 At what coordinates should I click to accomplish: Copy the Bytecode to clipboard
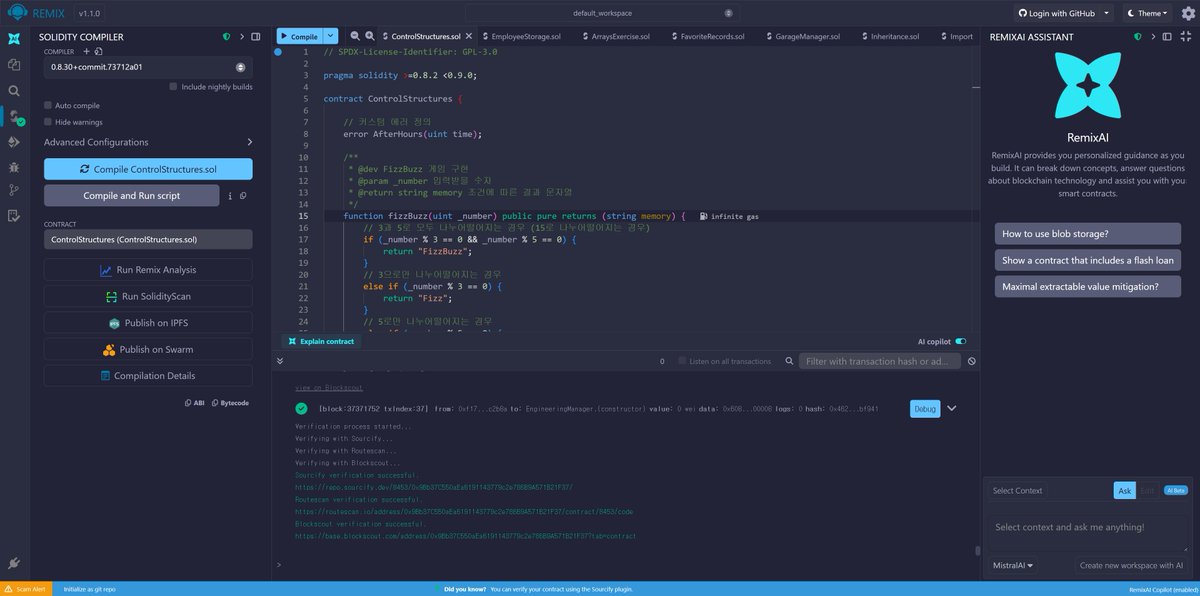point(230,402)
